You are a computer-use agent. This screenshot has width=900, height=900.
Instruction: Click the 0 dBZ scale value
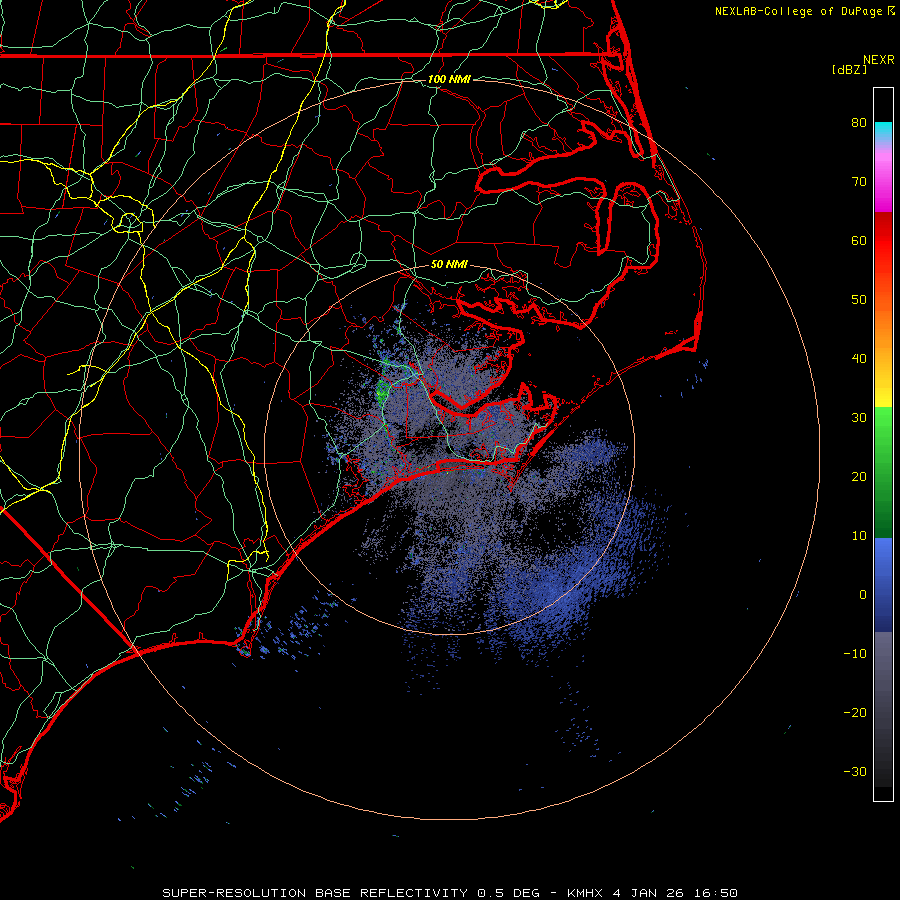(863, 595)
